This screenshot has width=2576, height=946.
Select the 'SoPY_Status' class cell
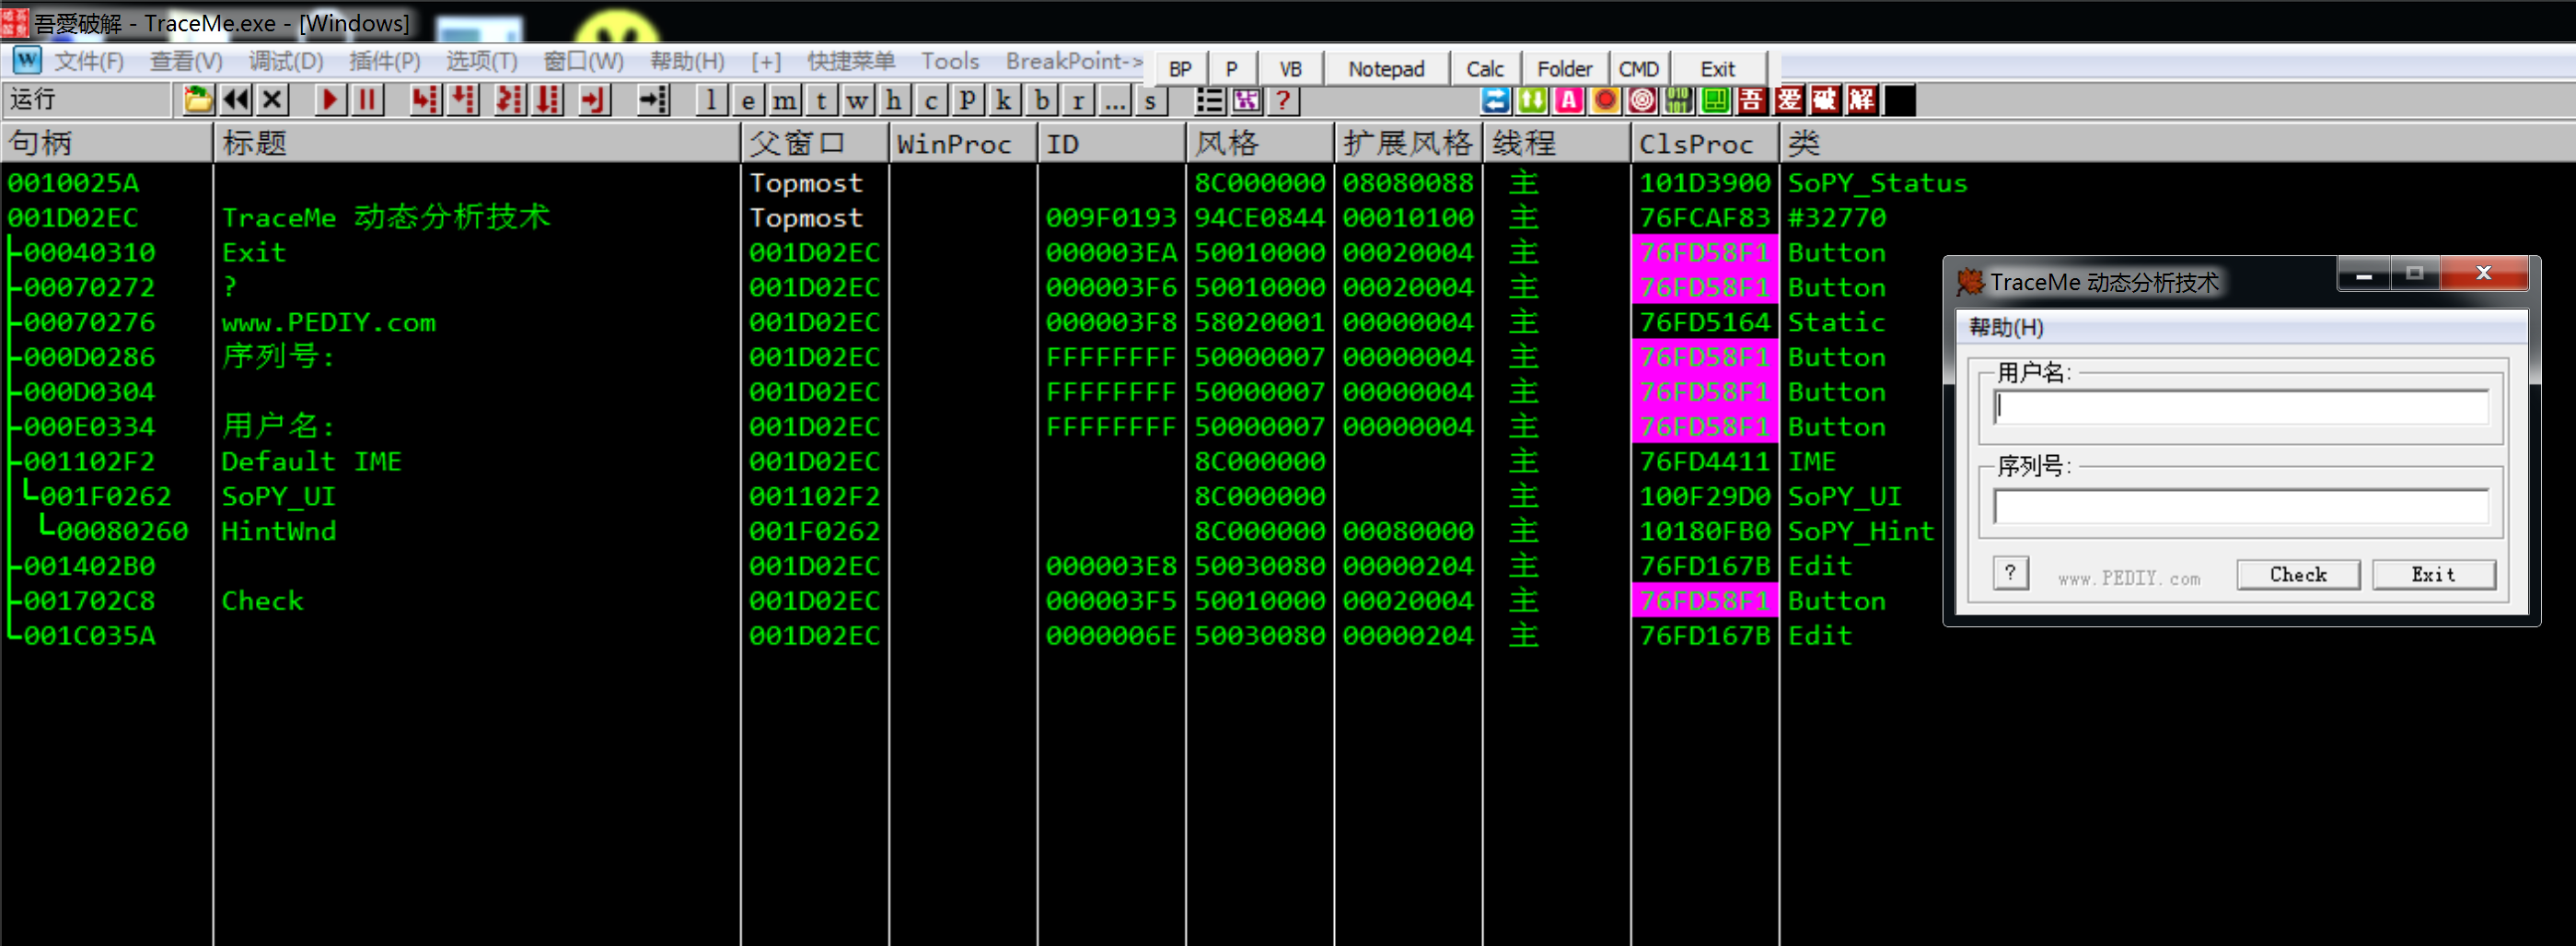(1877, 183)
